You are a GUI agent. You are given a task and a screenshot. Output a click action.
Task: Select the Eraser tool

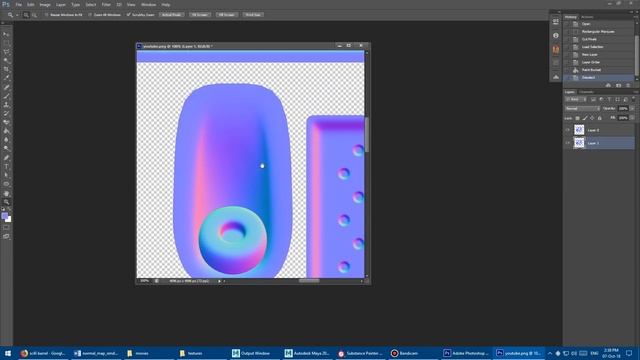6,122
